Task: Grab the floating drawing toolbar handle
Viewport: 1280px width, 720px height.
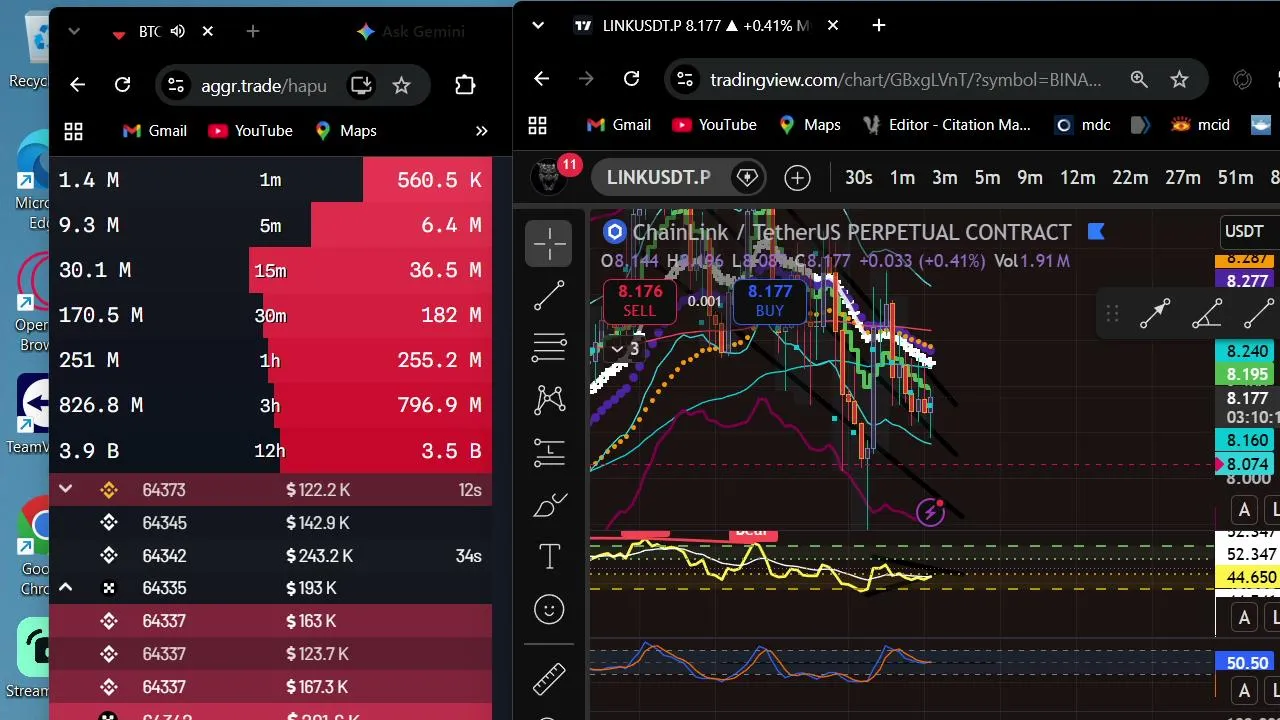Action: pyautogui.click(x=1112, y=314)
